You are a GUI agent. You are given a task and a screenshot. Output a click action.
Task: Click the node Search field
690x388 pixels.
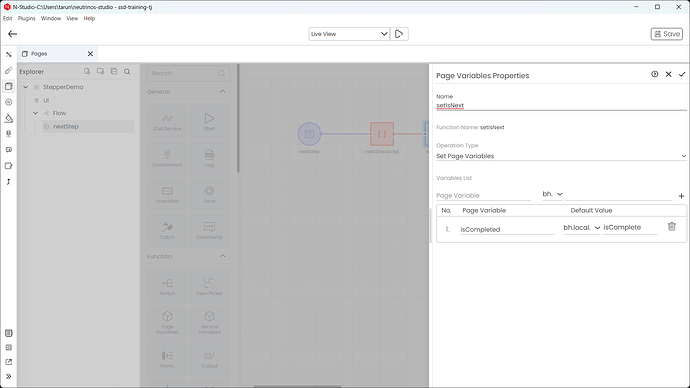click(x=188, y=73)
